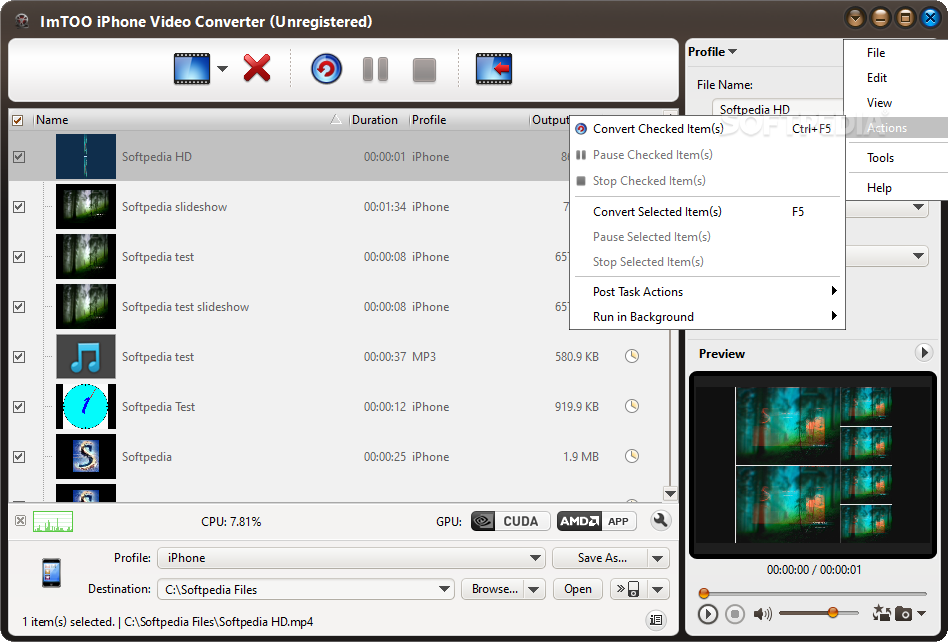Click the Save As button
948x642 pixels.
click(600, 558)
